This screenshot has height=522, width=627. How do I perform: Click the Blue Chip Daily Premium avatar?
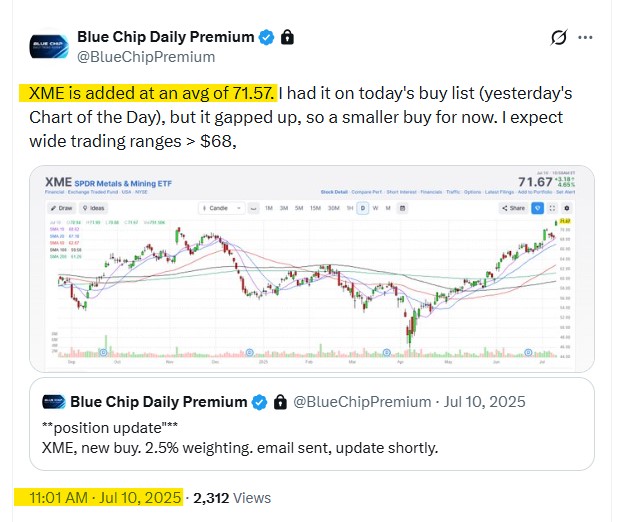click(45, 47)
